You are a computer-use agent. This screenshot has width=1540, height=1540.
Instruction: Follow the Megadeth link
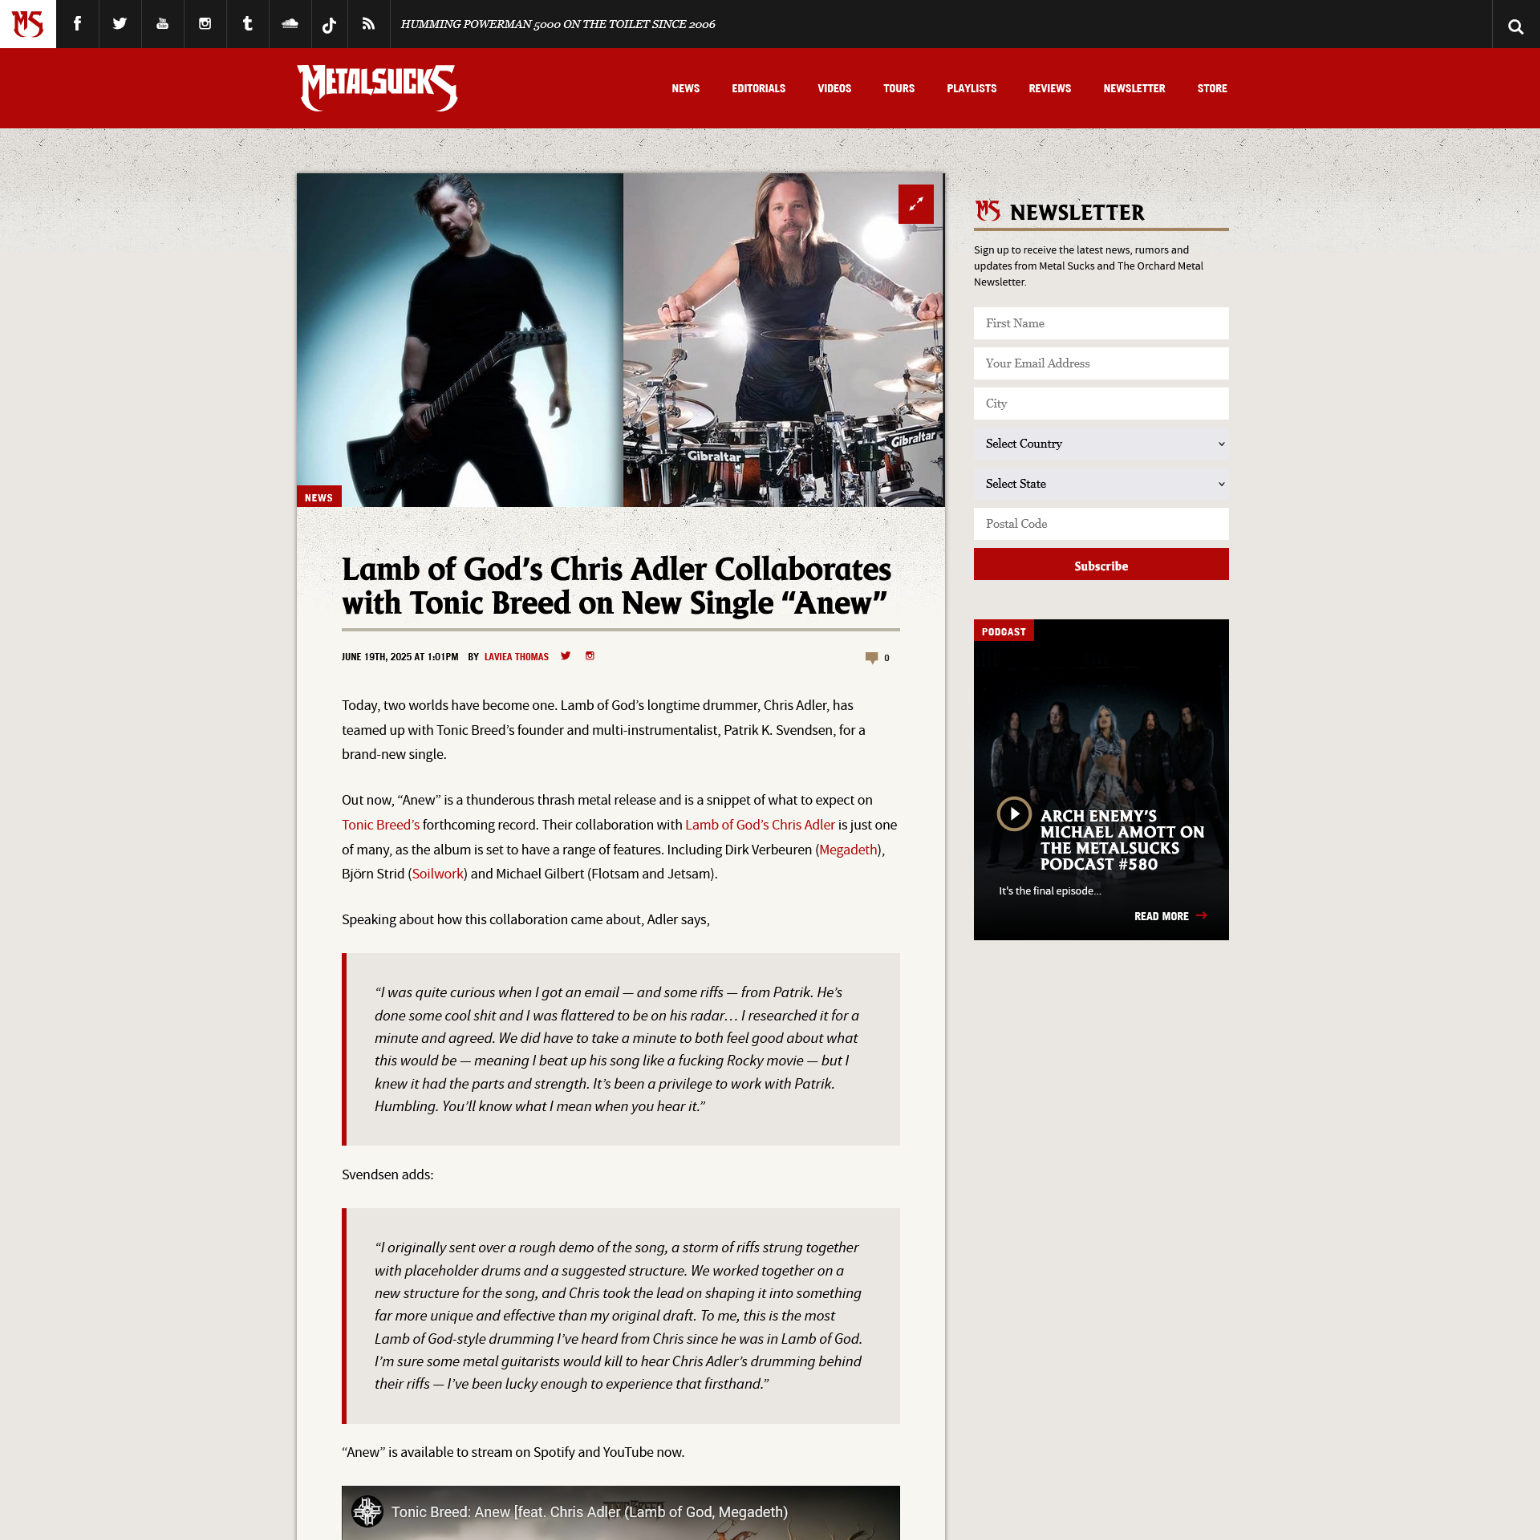click(x=848, y=850)
